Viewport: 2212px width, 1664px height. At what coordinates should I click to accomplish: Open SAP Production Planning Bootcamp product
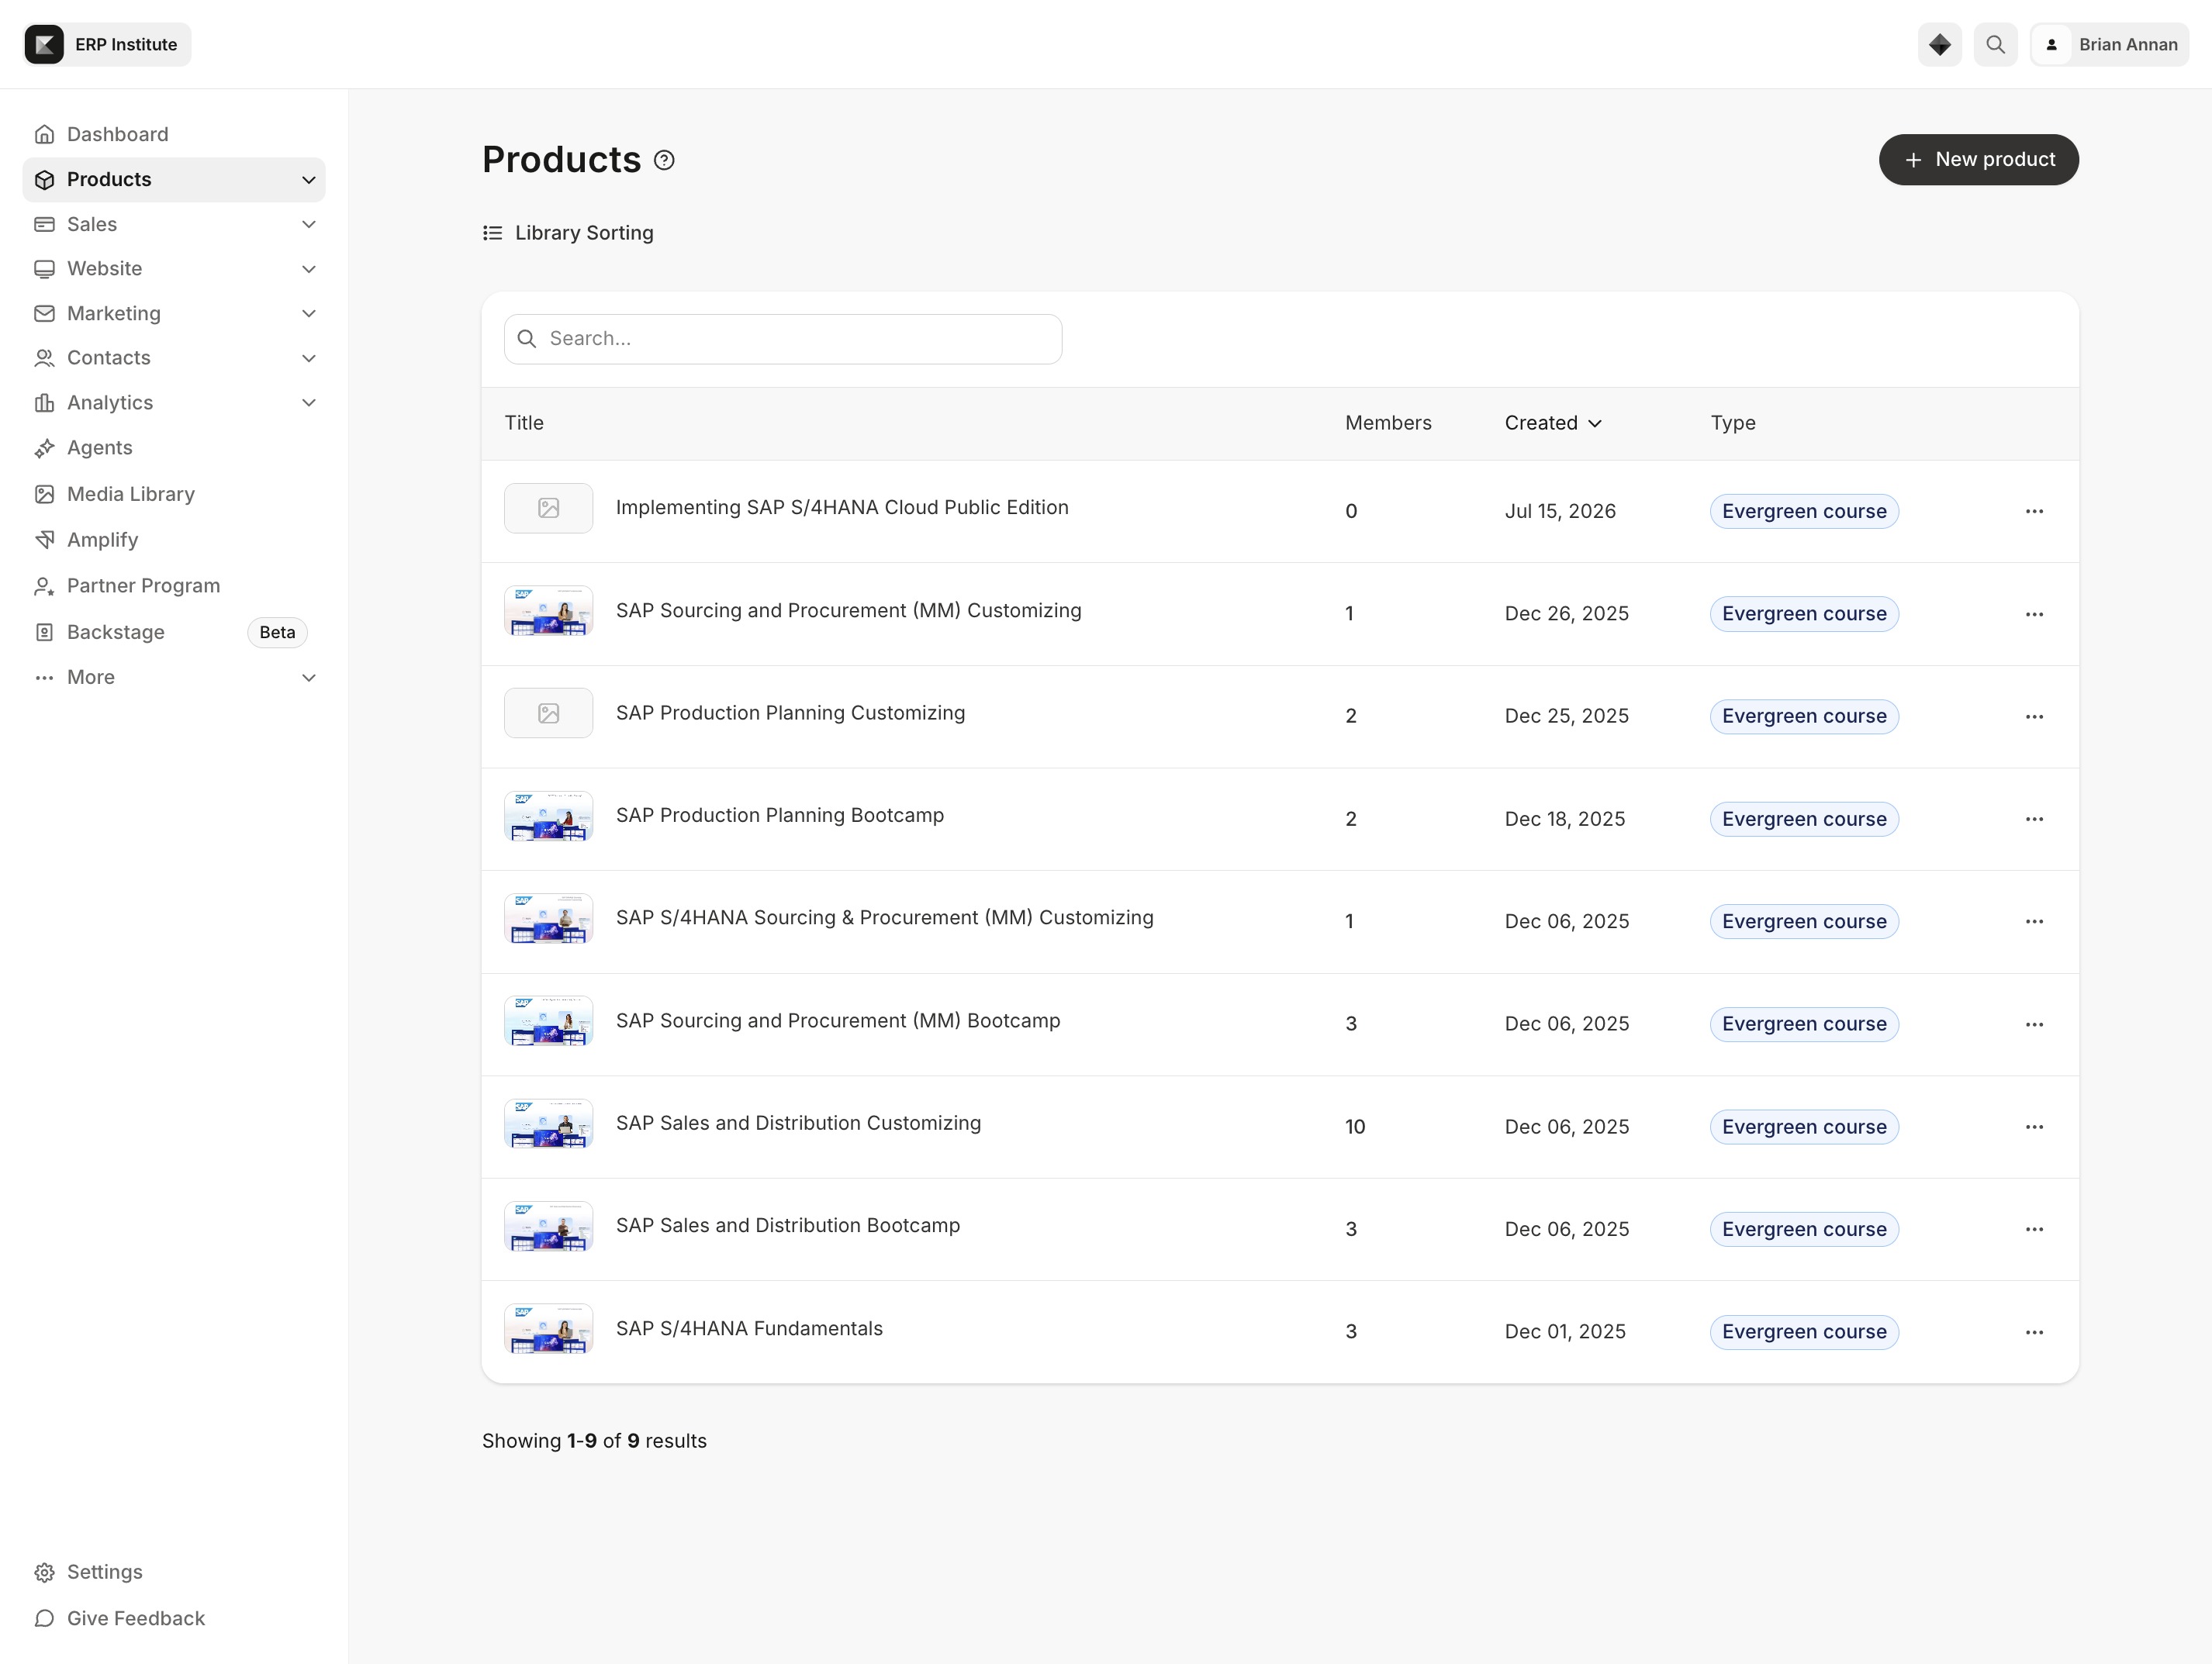click(x=780, y=815)
